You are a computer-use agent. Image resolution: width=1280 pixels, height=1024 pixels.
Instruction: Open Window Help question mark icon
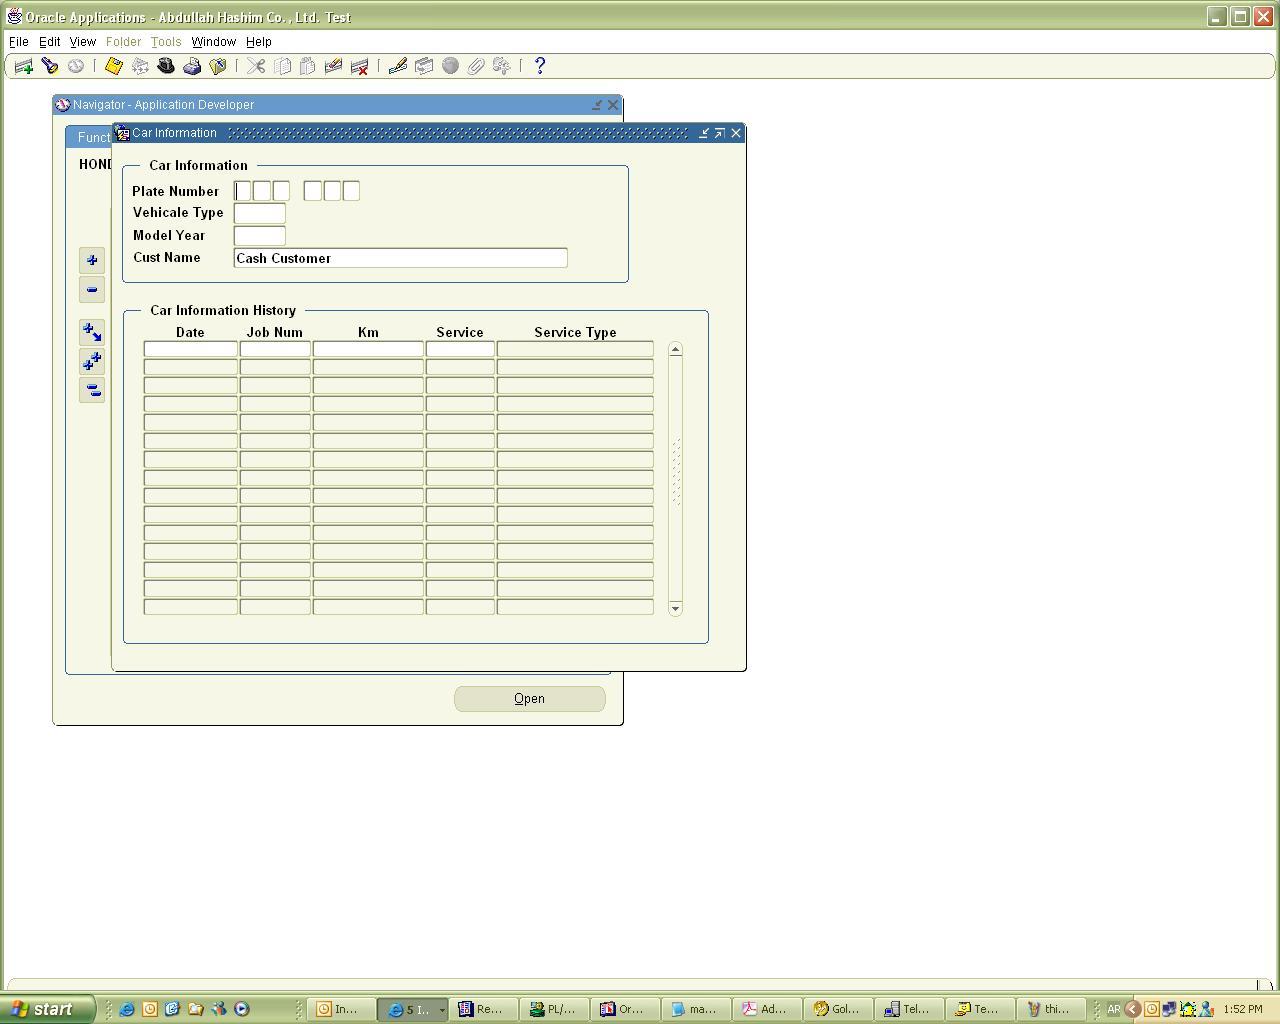540,66
